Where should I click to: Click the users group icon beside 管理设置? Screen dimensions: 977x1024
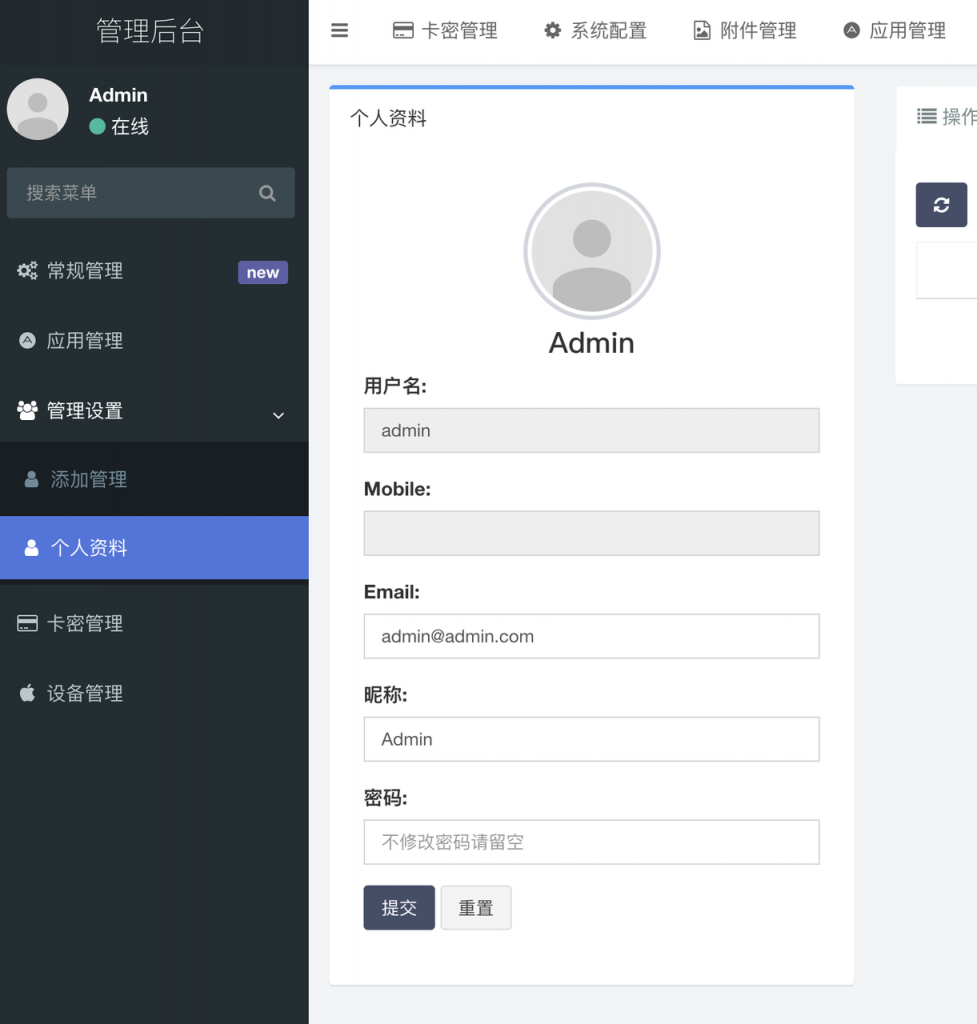click(27, 410)
